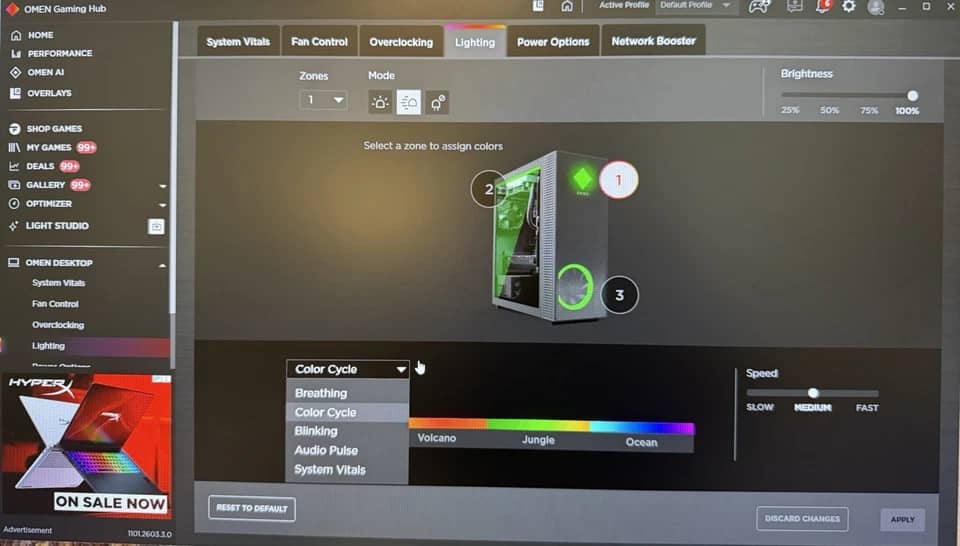Open settings gear in top bar
960x546 pixels.
tap(849, 6)
